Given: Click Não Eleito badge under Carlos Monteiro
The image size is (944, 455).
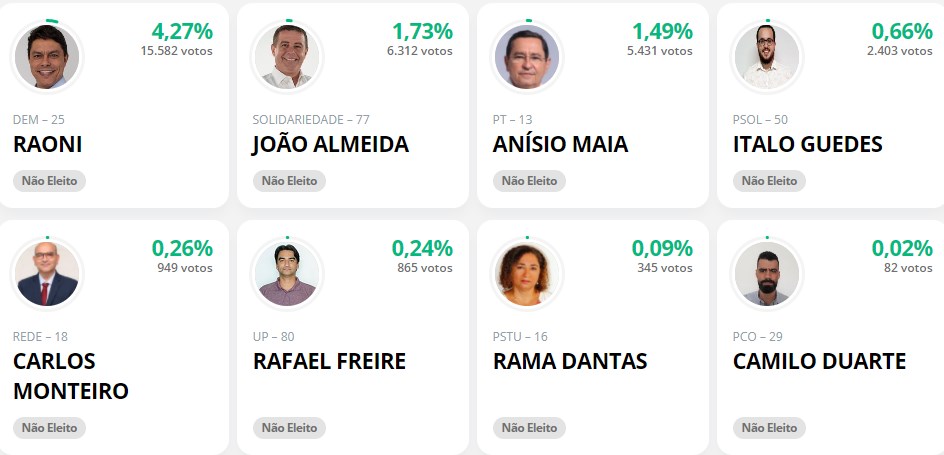Looking at the screenshot, I should pos(49,428).
